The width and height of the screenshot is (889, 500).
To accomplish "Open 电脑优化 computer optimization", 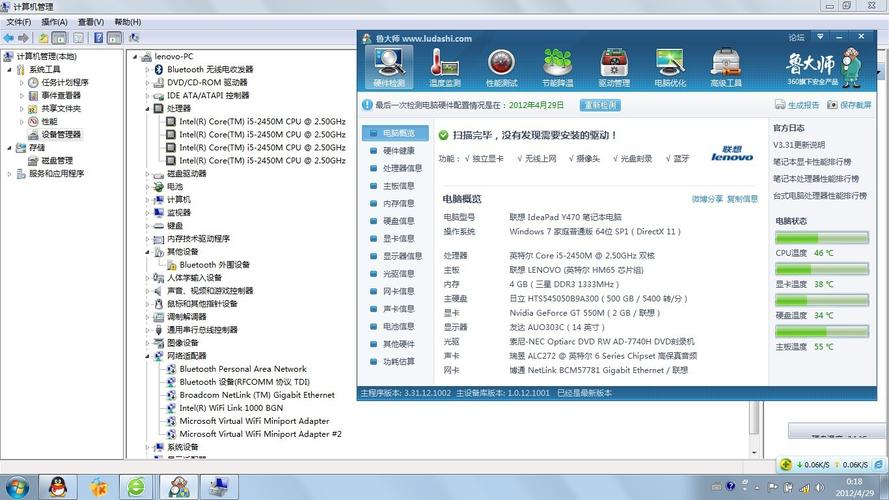I will click(670, 67).
